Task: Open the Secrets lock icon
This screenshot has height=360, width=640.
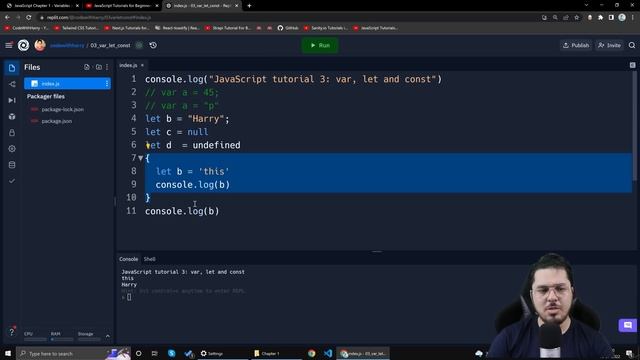Action: 12,133
